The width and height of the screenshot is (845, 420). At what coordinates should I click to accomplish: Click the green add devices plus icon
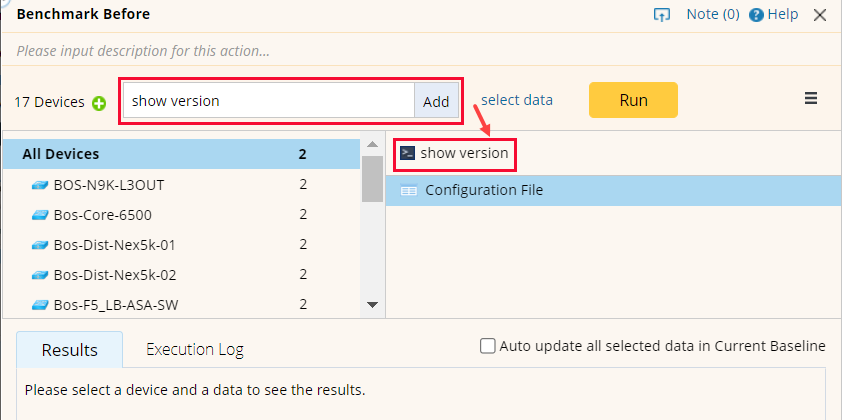coord(99,102)
